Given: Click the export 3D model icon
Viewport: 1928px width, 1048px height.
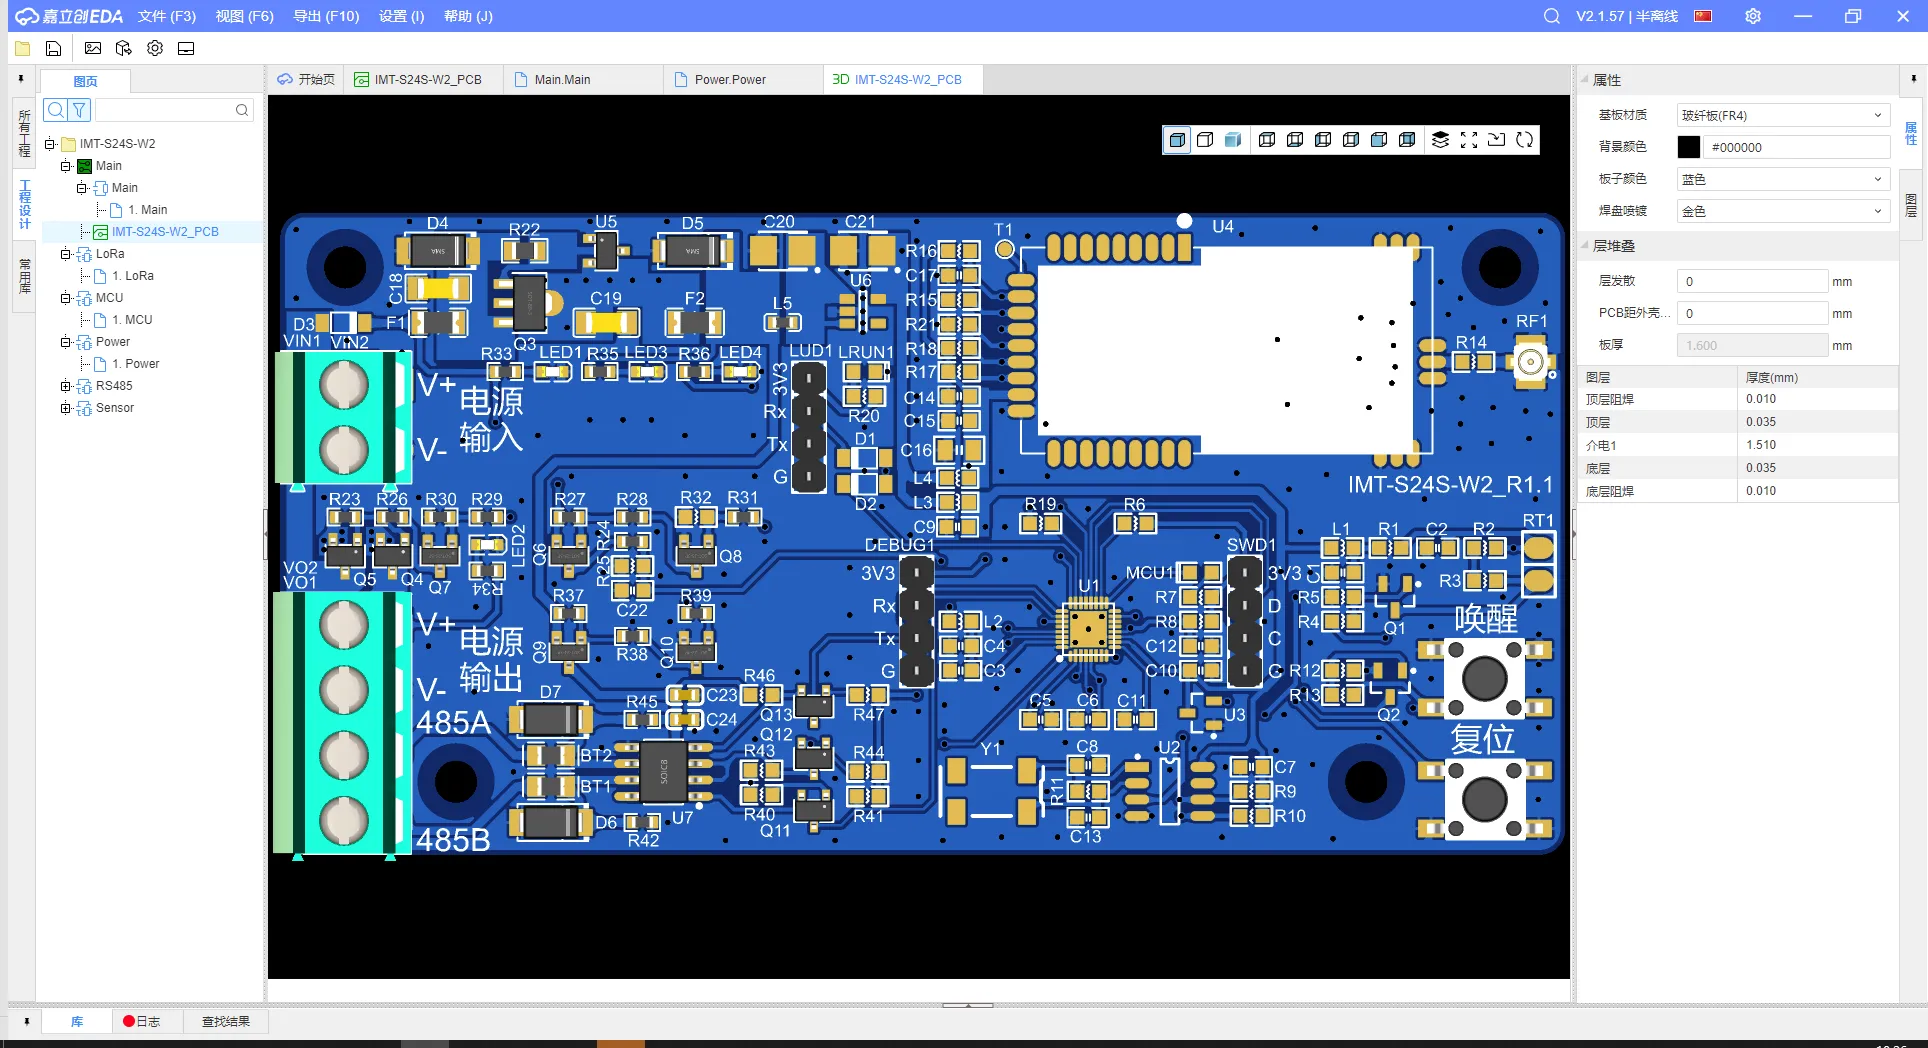Looking at the screenshot, I should point(124,48).
